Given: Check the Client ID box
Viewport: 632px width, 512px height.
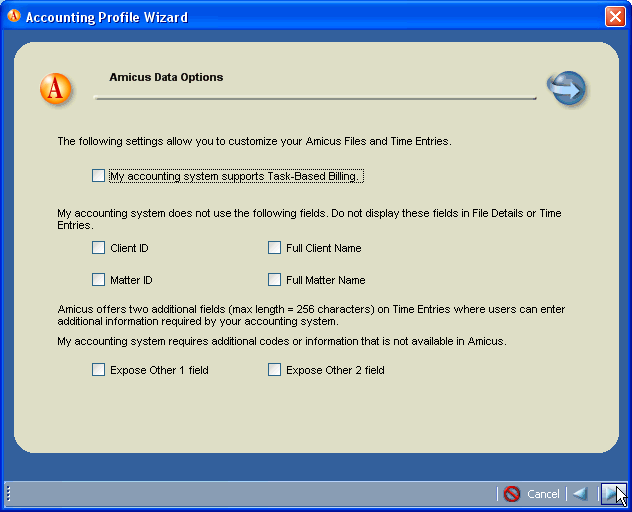Looking at the screenshot, I should [98, 248].
